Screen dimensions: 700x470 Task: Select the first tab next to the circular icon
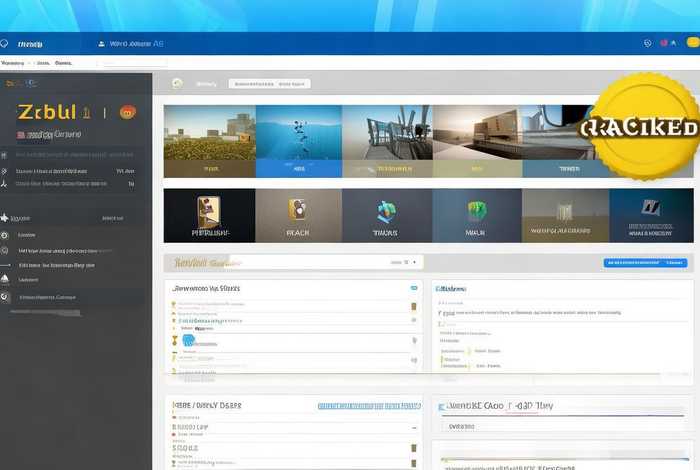[x=206, y=85]
